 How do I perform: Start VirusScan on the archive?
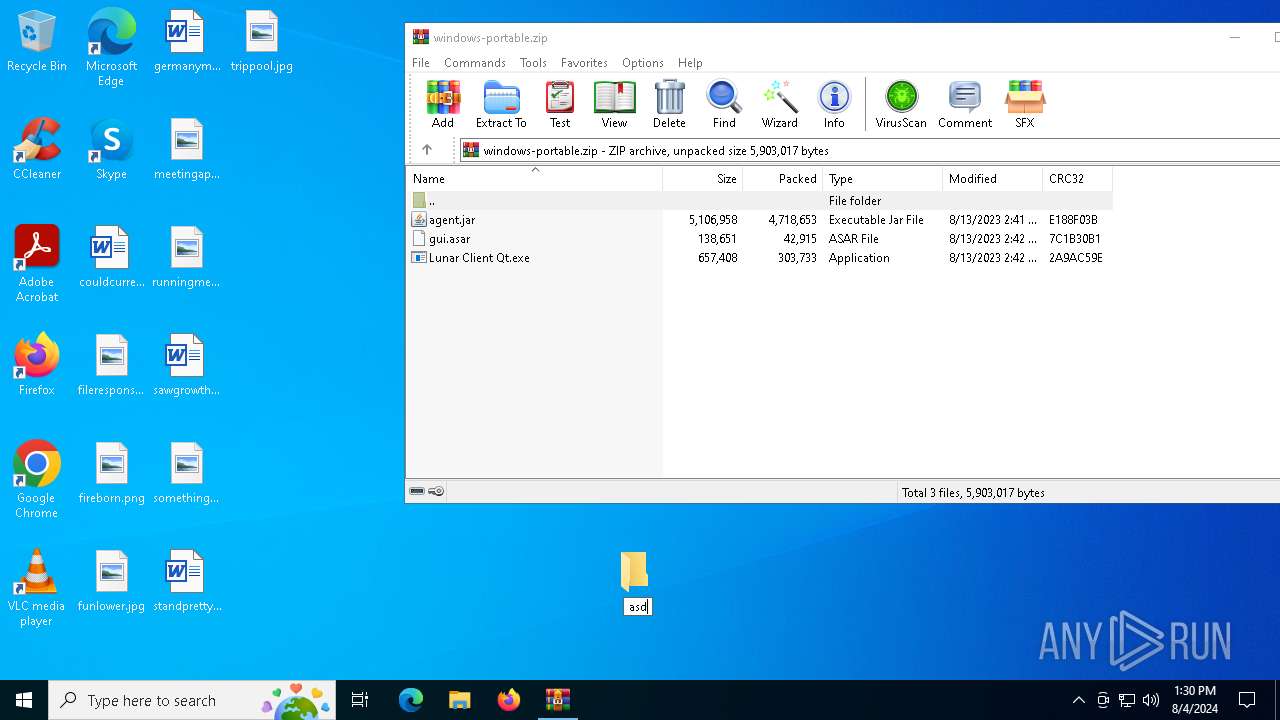pyautogui.click(x=901, y=104)
